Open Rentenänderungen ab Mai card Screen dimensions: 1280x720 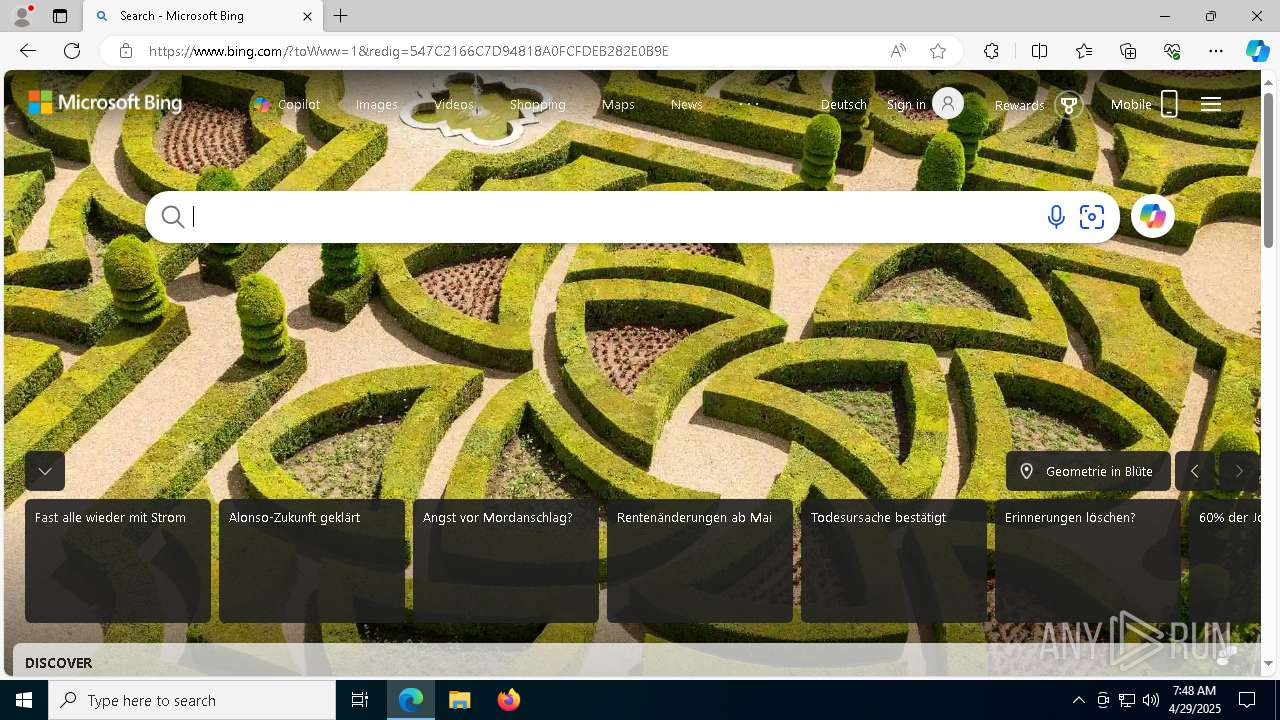[x=700, y=561]
